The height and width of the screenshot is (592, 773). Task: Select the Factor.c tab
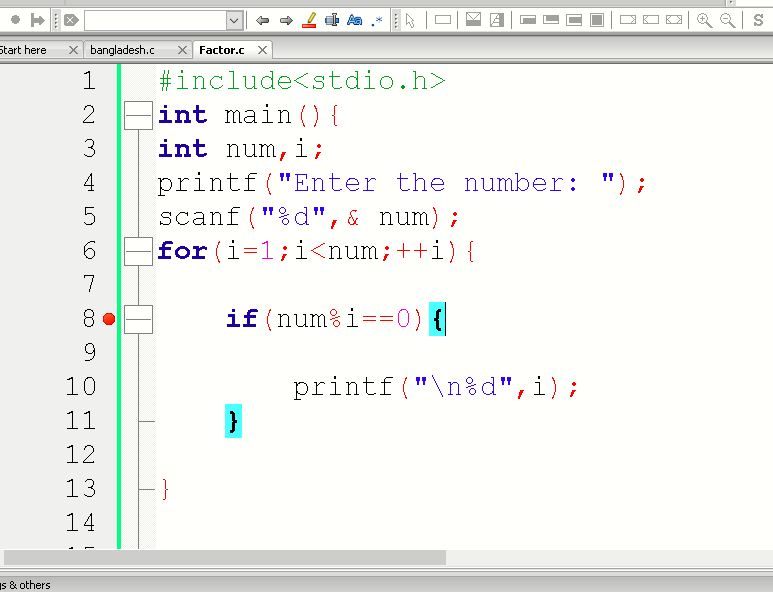[x=222, y=50]
